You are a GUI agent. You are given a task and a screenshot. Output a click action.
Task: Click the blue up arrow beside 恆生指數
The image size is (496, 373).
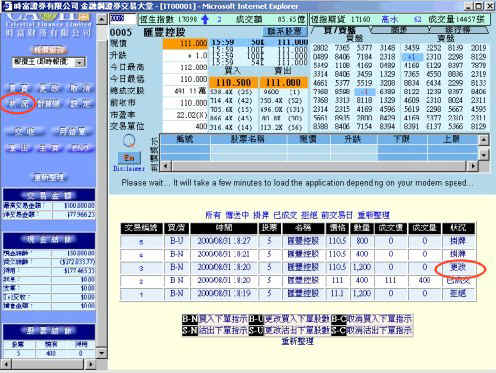click(x=205, y=20)
